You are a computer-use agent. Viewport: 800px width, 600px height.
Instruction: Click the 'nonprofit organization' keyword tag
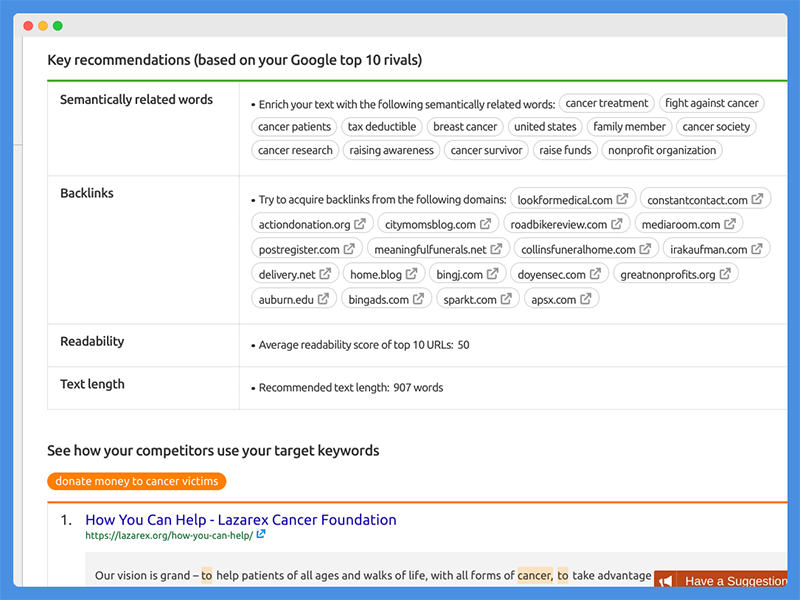pos(662,150)
